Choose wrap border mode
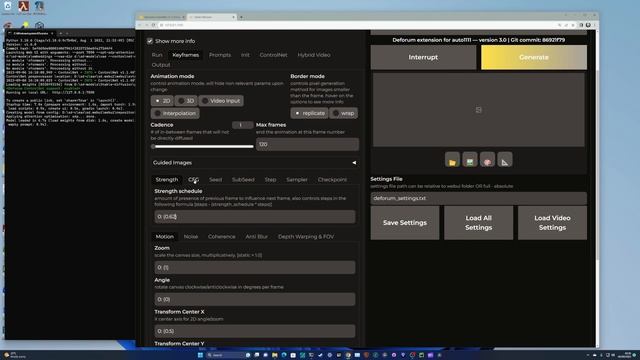This screenshot has height=360, width=640. pos(344,113)
